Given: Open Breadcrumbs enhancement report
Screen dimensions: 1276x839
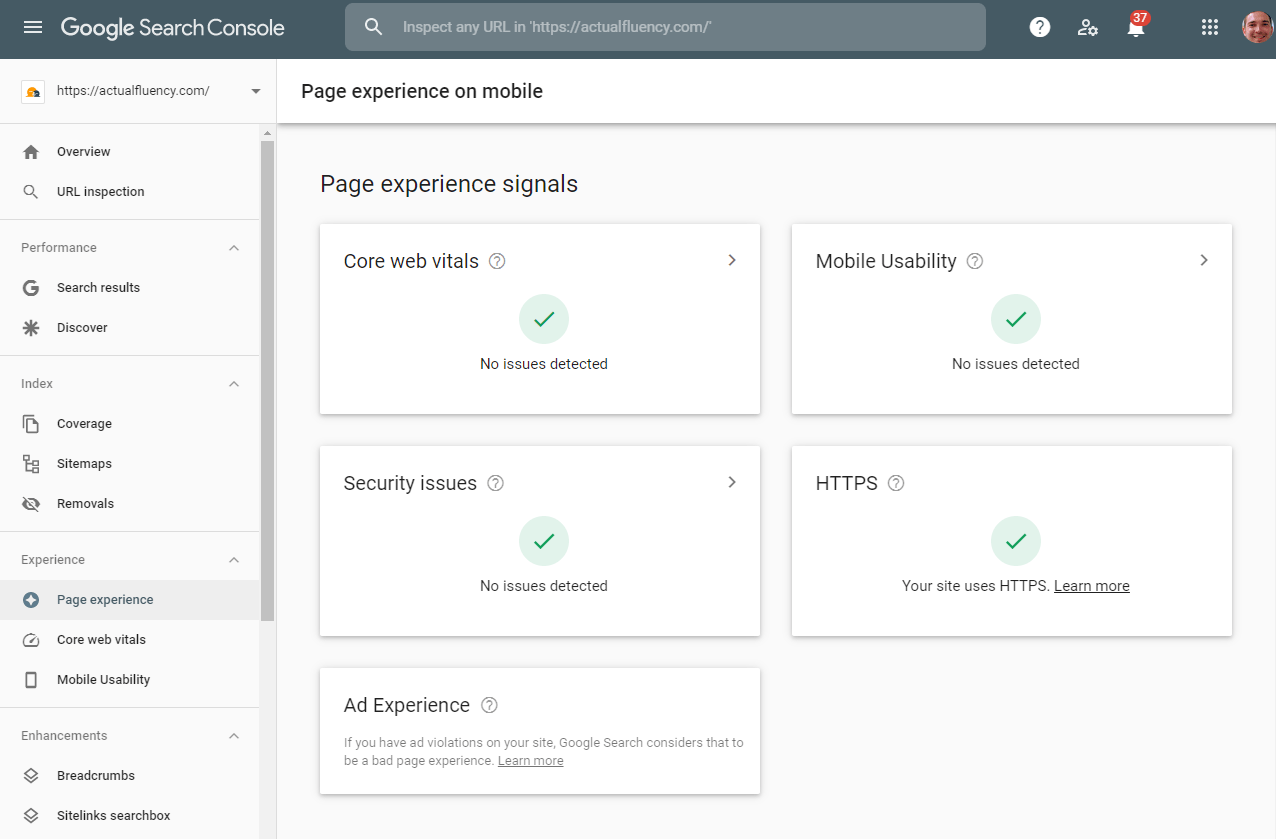Looking at the screenshot, I should coord(130,776).
